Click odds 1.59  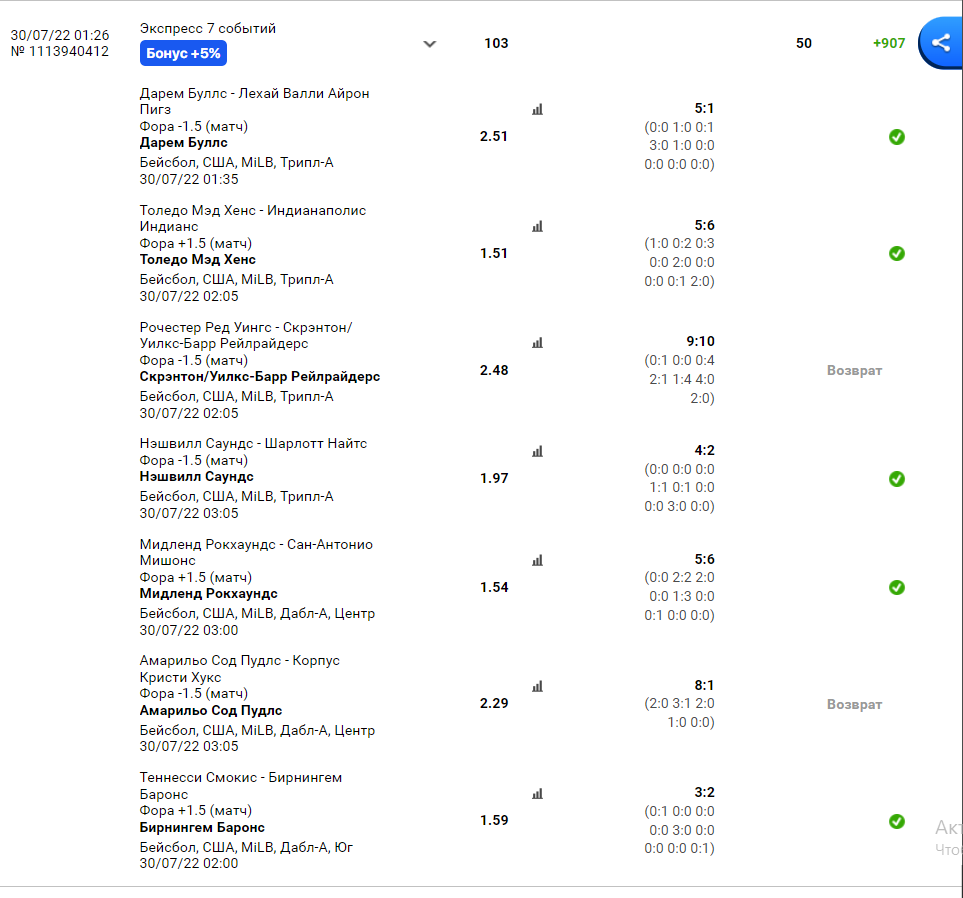point(494,820)
